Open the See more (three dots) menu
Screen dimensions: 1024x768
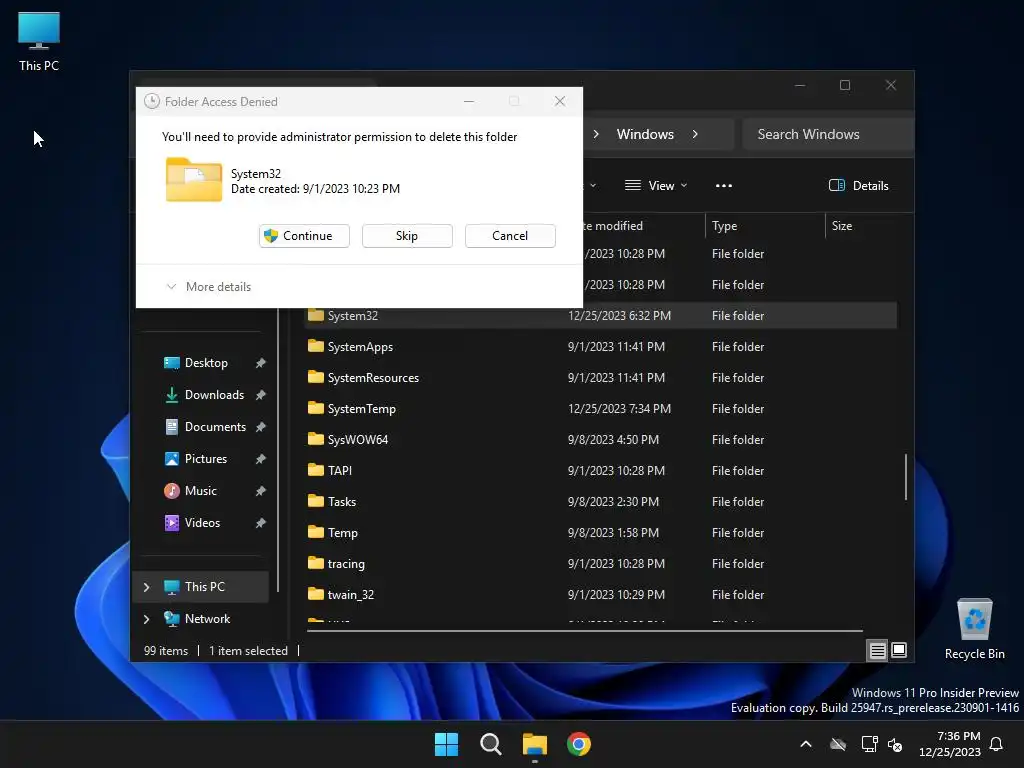click(724, 185)
